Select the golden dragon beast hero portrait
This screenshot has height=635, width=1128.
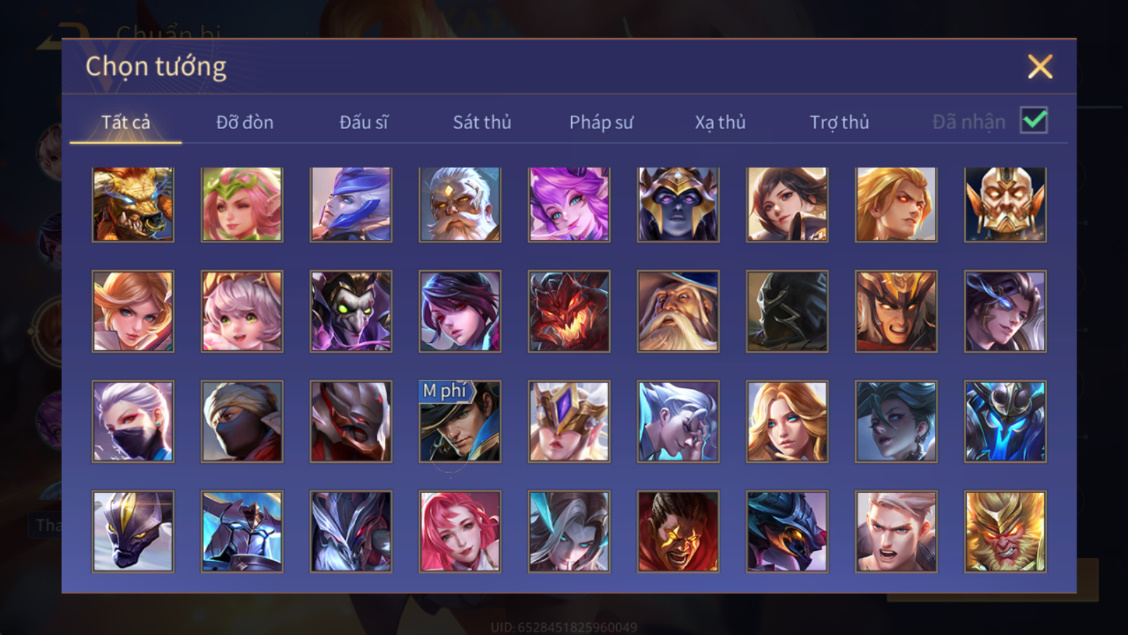tap(133, 204)
